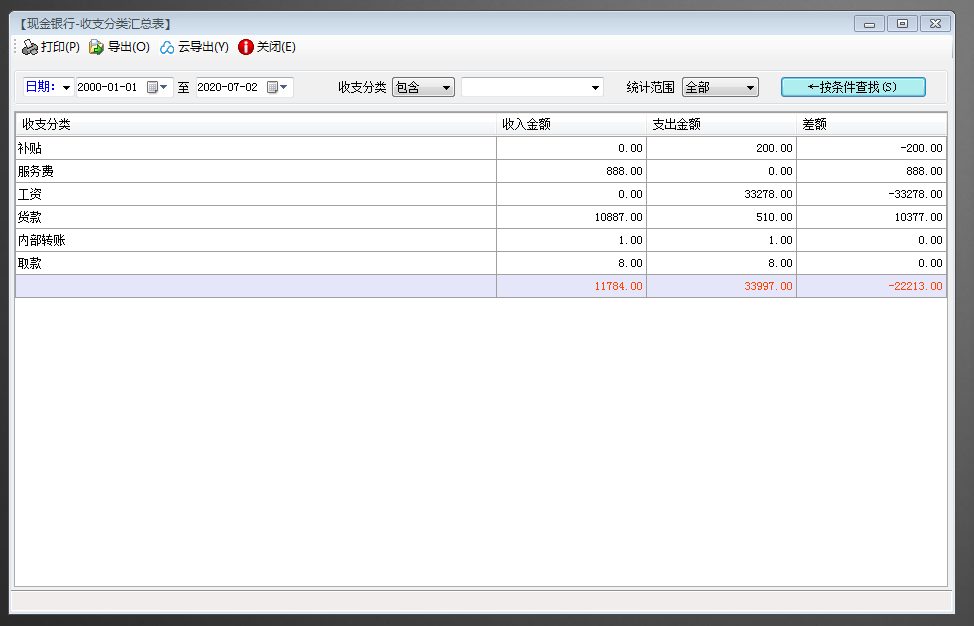
Task: Click the 按条件查找(S) search button
Action: tap(853, 87)
